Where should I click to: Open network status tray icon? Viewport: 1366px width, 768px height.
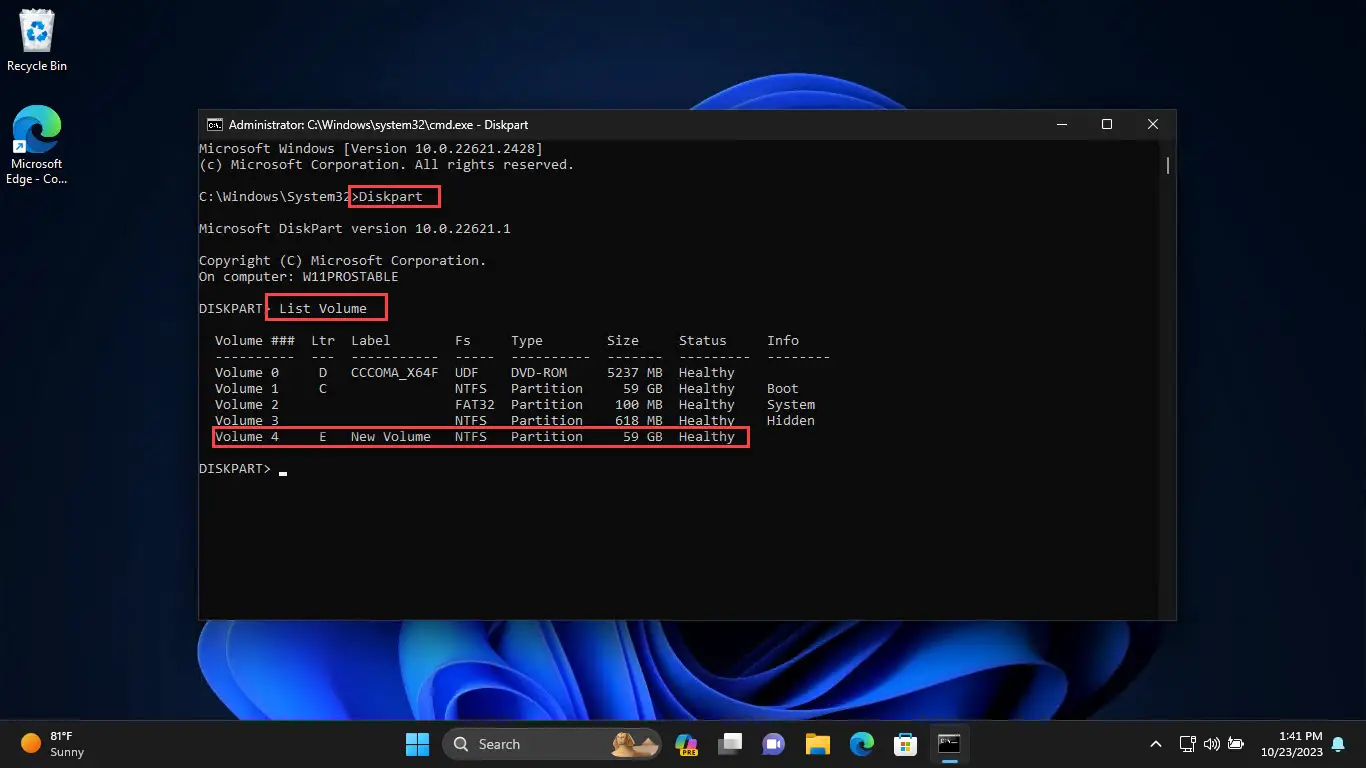(1188, 744)
